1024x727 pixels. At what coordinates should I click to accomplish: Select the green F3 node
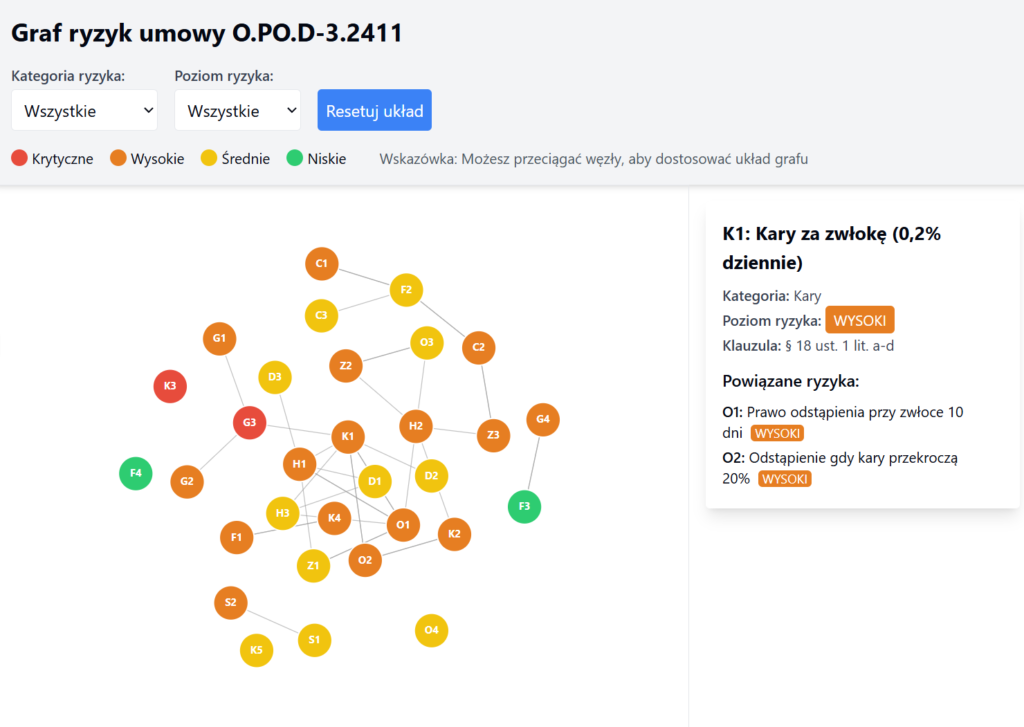(x=524, y=506)
